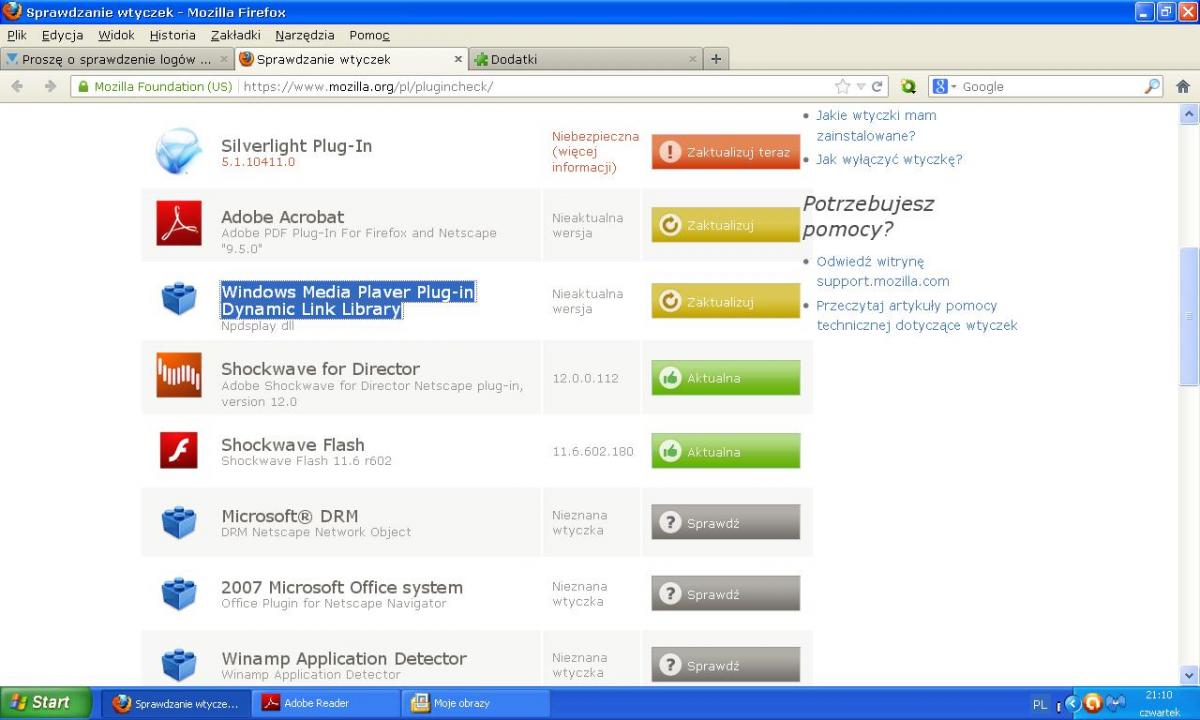1200x720 pixels.
Task: Open the Firefox home page icon
Action: [1183, 87]
